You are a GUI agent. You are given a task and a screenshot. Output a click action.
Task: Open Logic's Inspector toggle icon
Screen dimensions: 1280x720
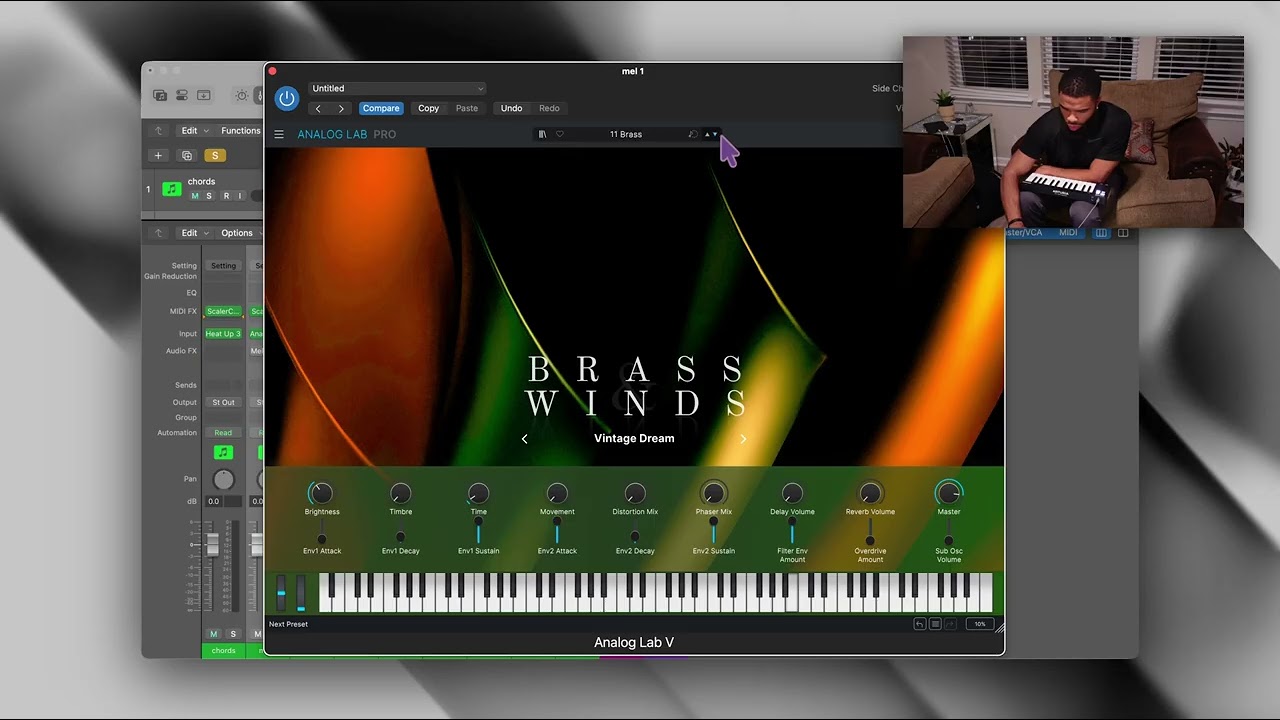click(x=182, y=95)
